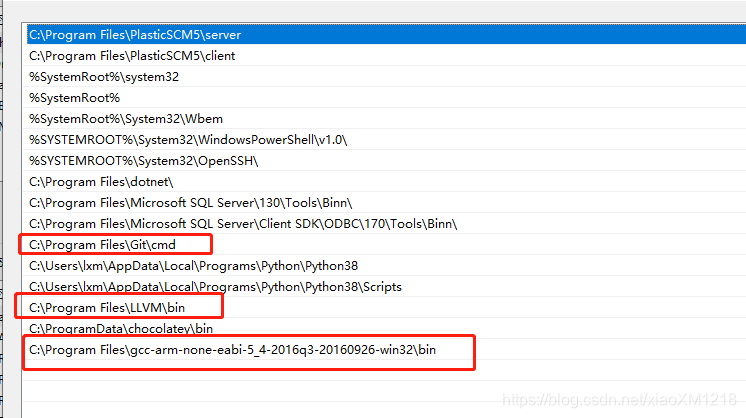Image resolution: width=746 pixels, height=418 pixels.
Task: Select the C:\ProgramData\chocolatey\bin entry
Action: [x=385, y=328]
